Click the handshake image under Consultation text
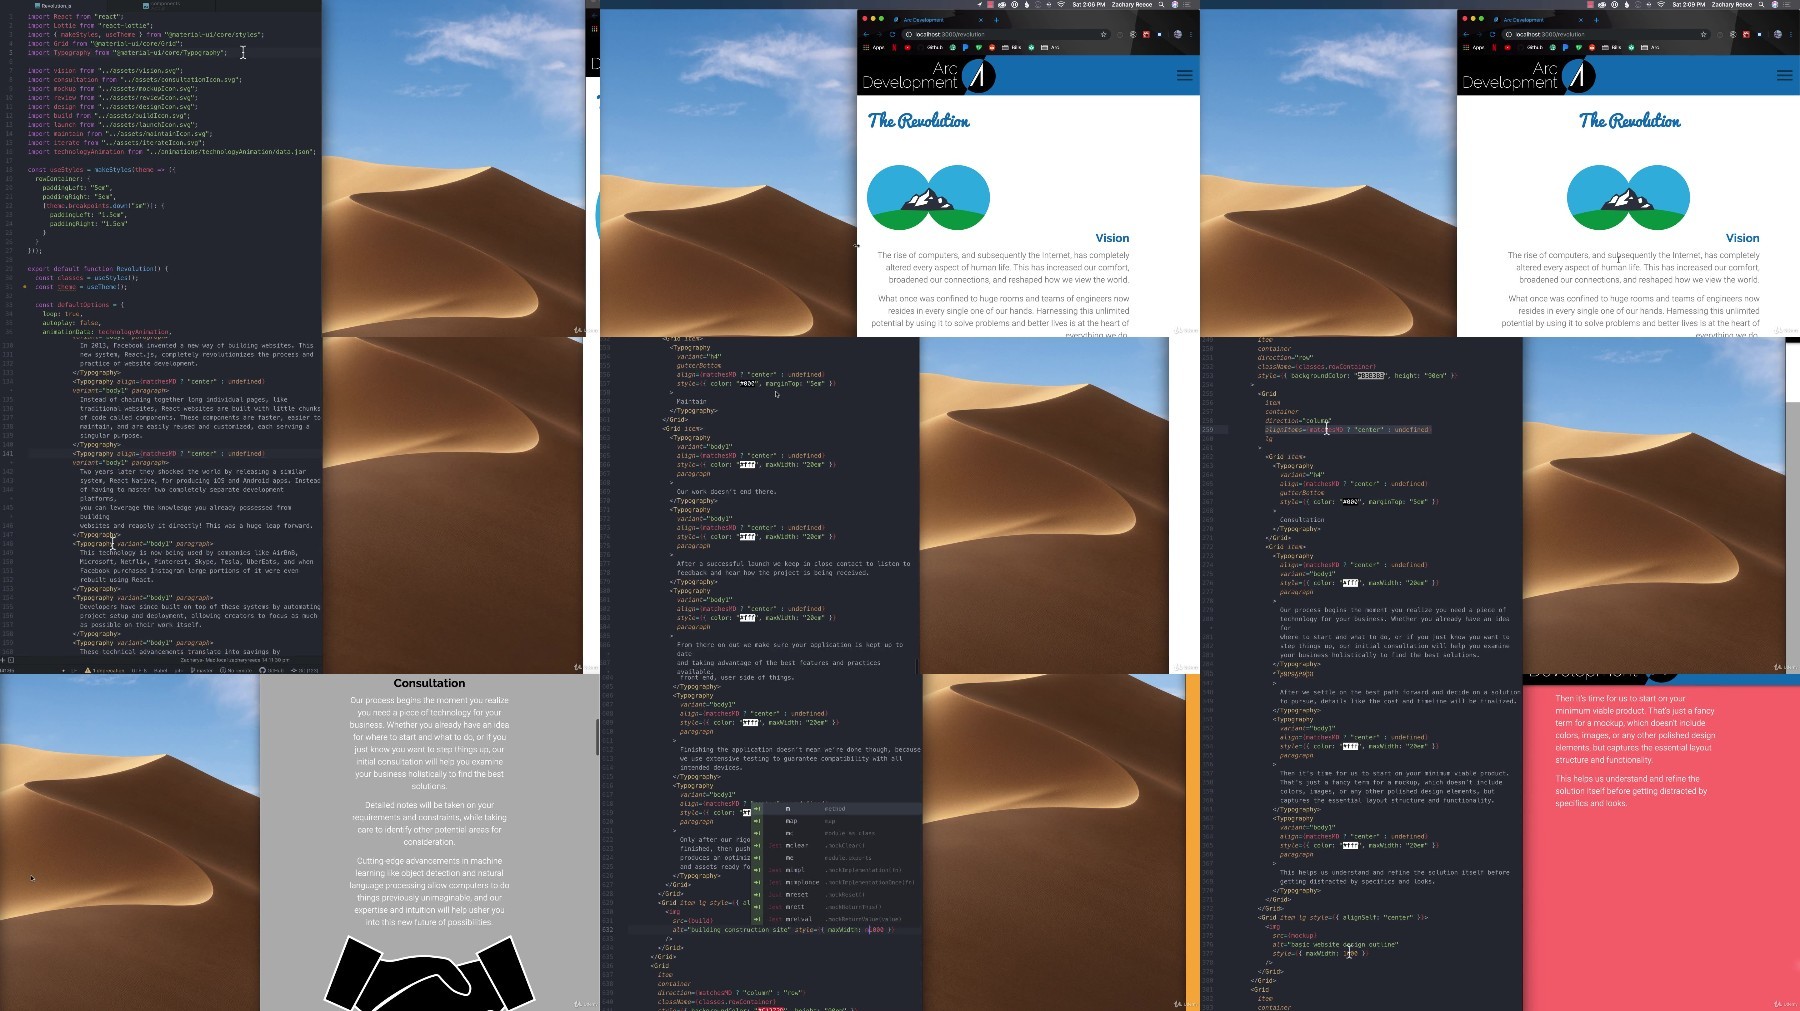The width and height of the screenshot is (1800, 1011). coord(429,971)
